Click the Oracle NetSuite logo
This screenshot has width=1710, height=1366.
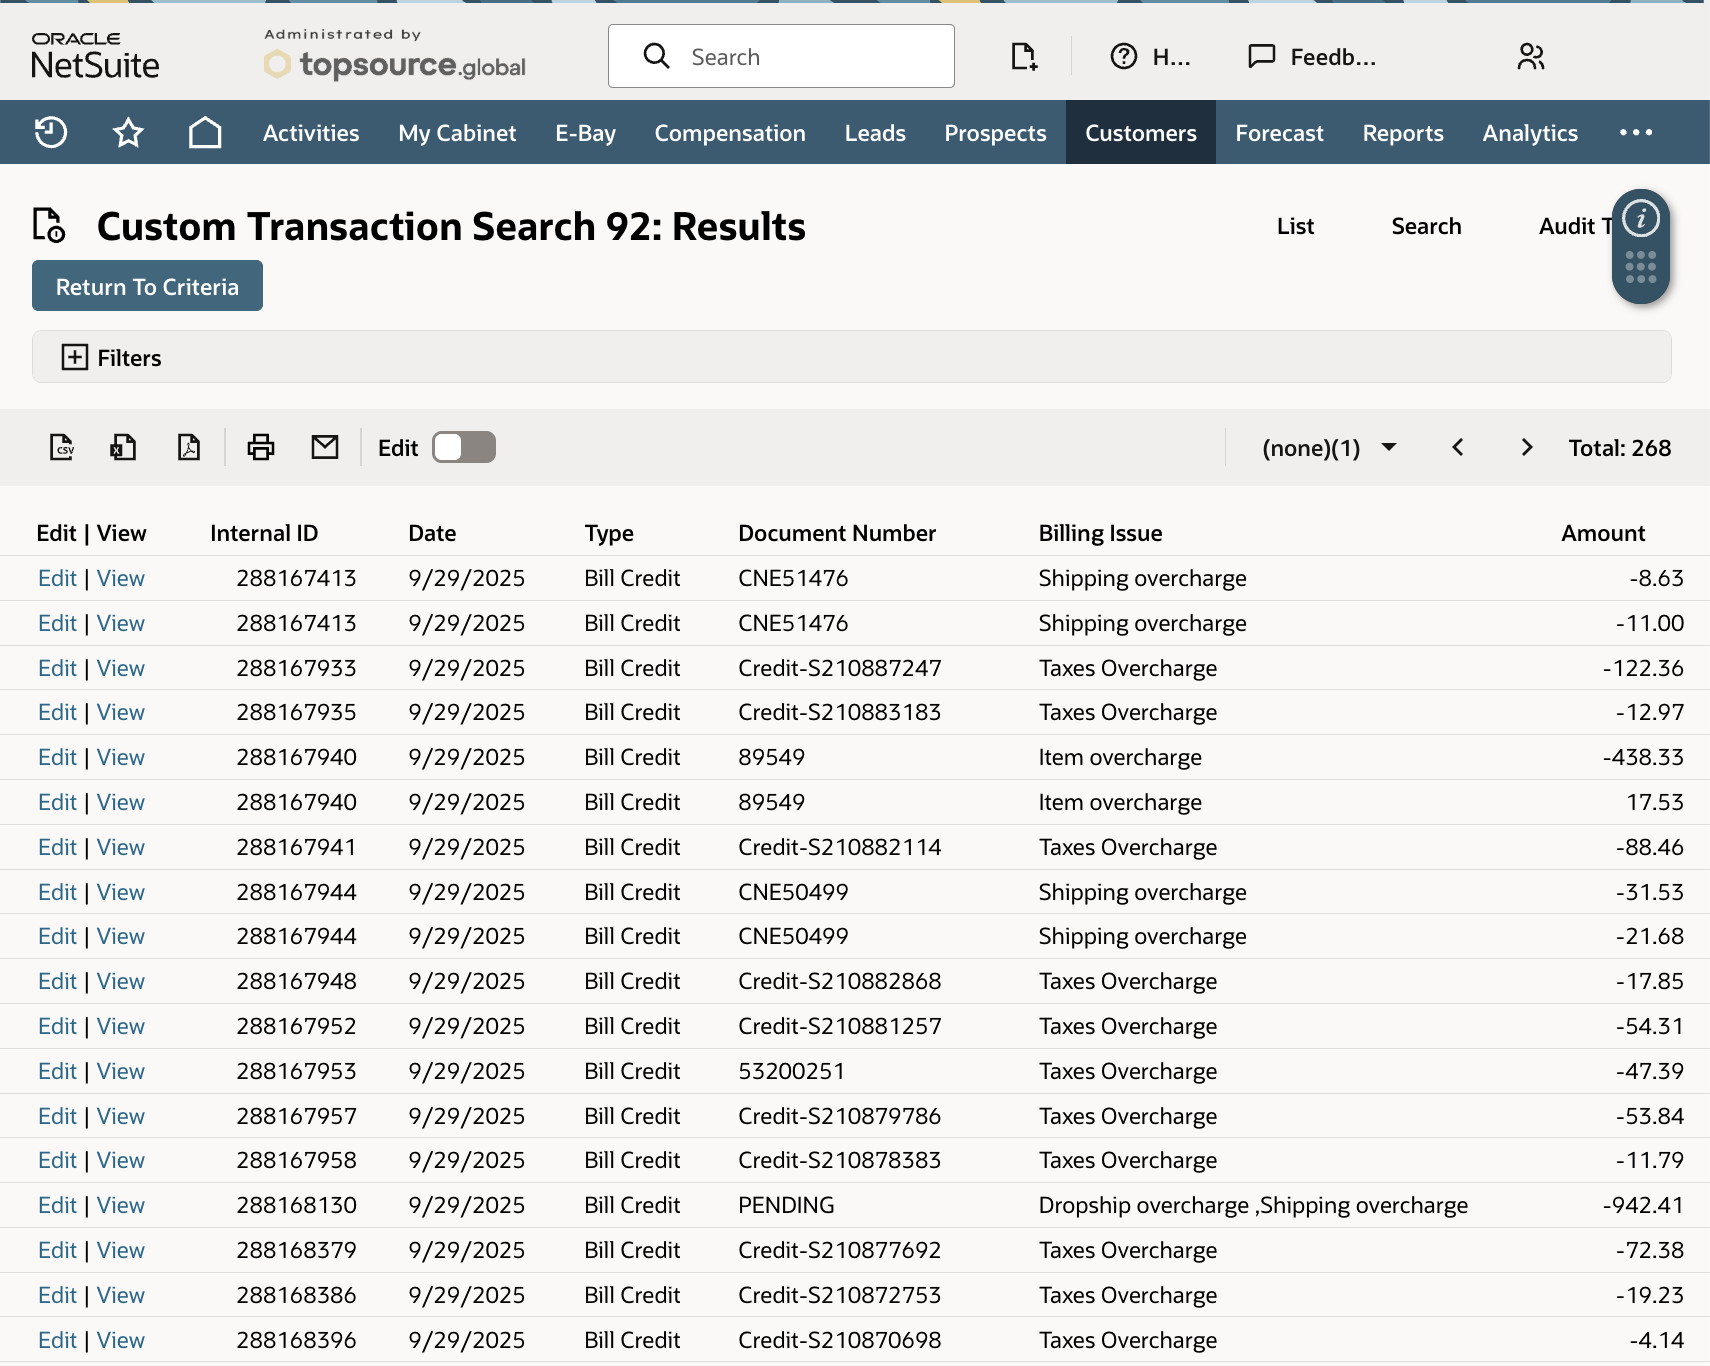coord(95,56)
